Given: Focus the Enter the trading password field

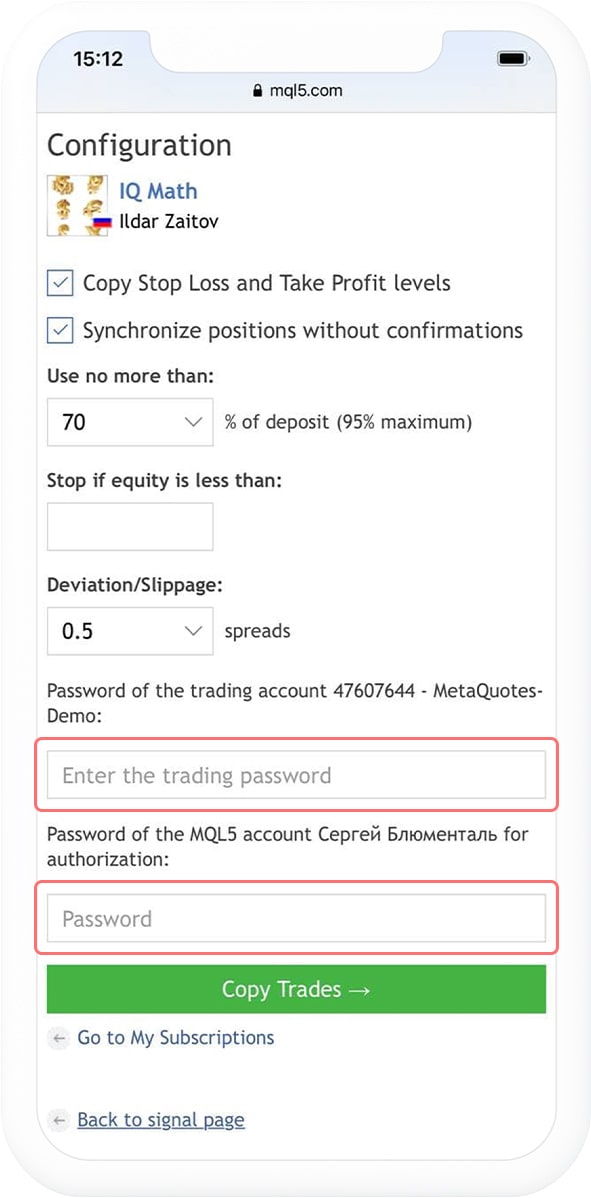Looking at the screenshot, I should 295,774.
